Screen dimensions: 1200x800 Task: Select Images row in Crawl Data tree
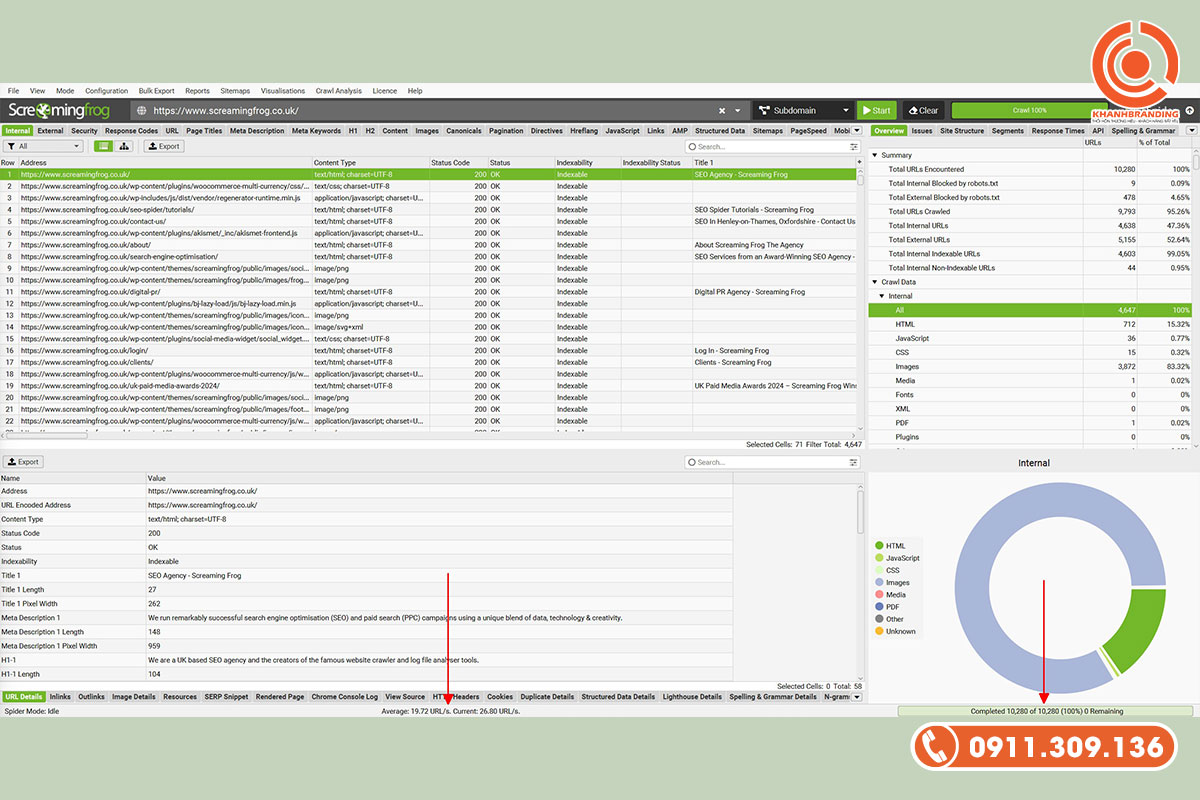point(1030,367)
